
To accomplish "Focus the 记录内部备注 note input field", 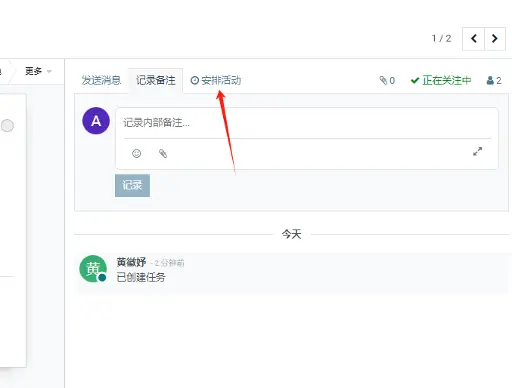I will 307,123.
